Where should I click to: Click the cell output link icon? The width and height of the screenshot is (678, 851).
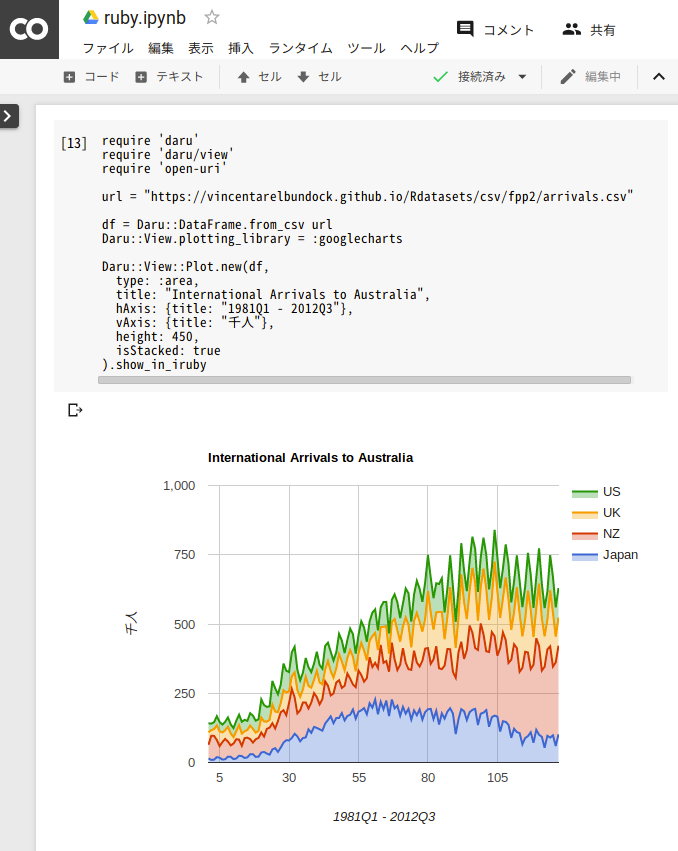(x=75, y=409)
